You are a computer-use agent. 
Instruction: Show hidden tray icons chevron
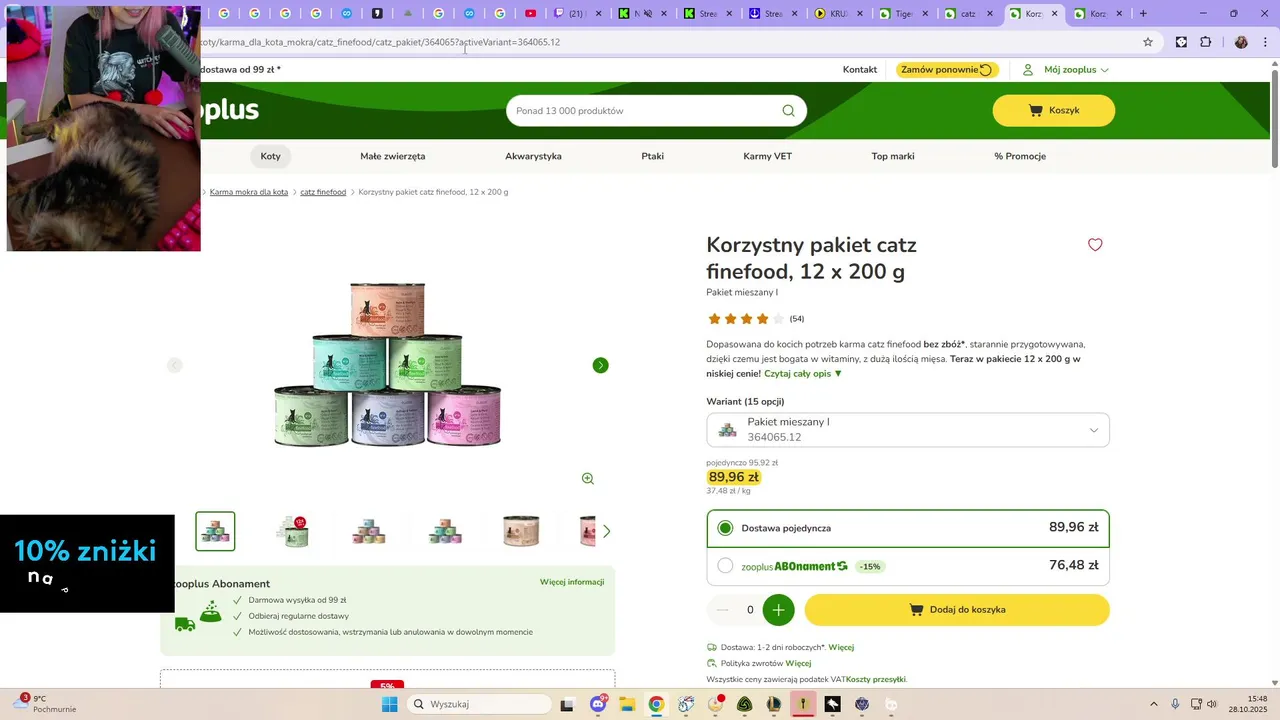click(x=1154, y=704)
